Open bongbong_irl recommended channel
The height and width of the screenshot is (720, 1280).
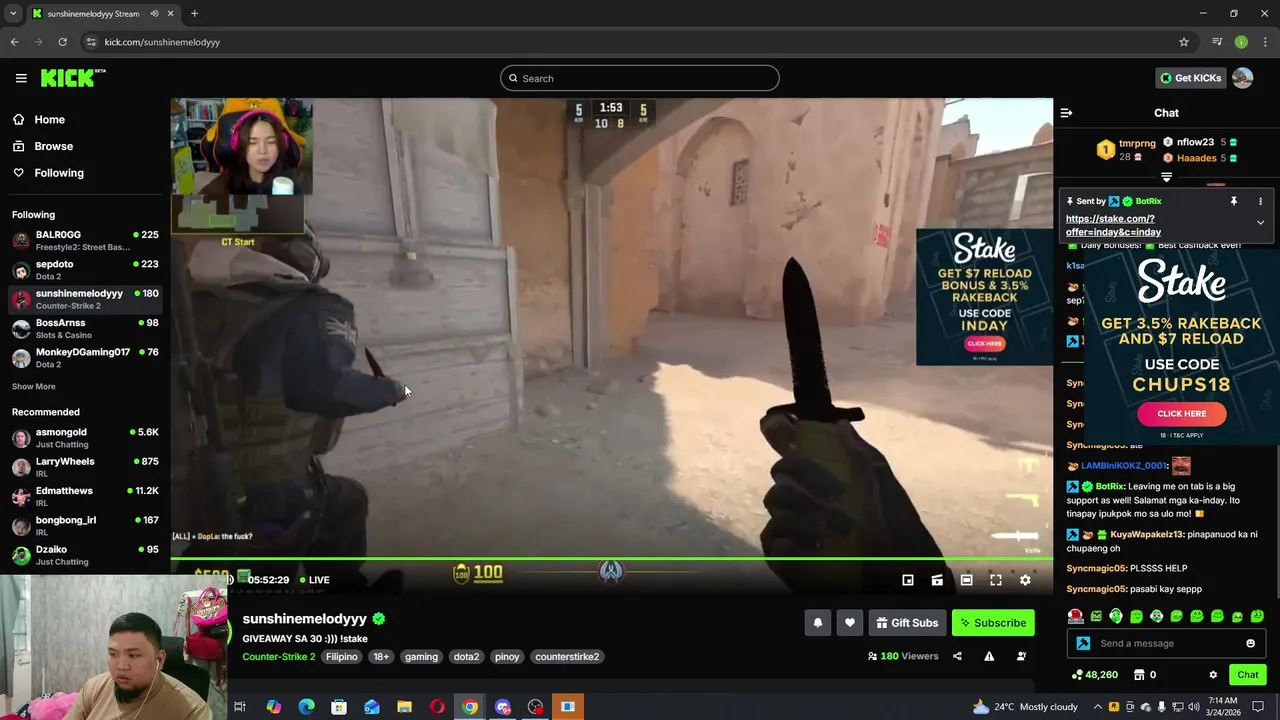[x=85, y=526]
